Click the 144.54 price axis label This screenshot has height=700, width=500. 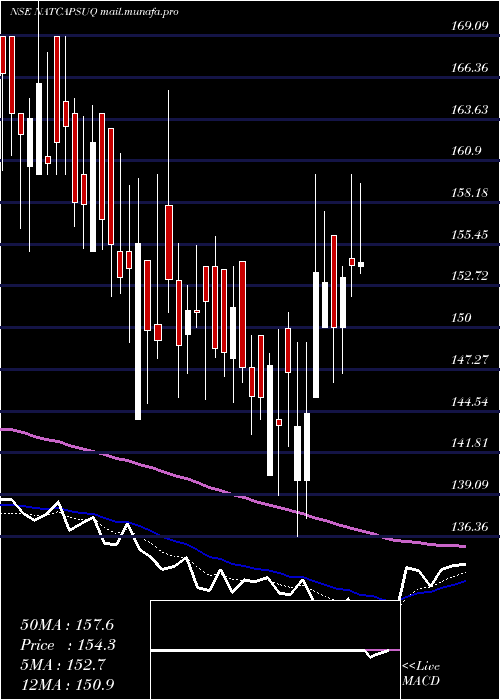[x=468, y=401]
